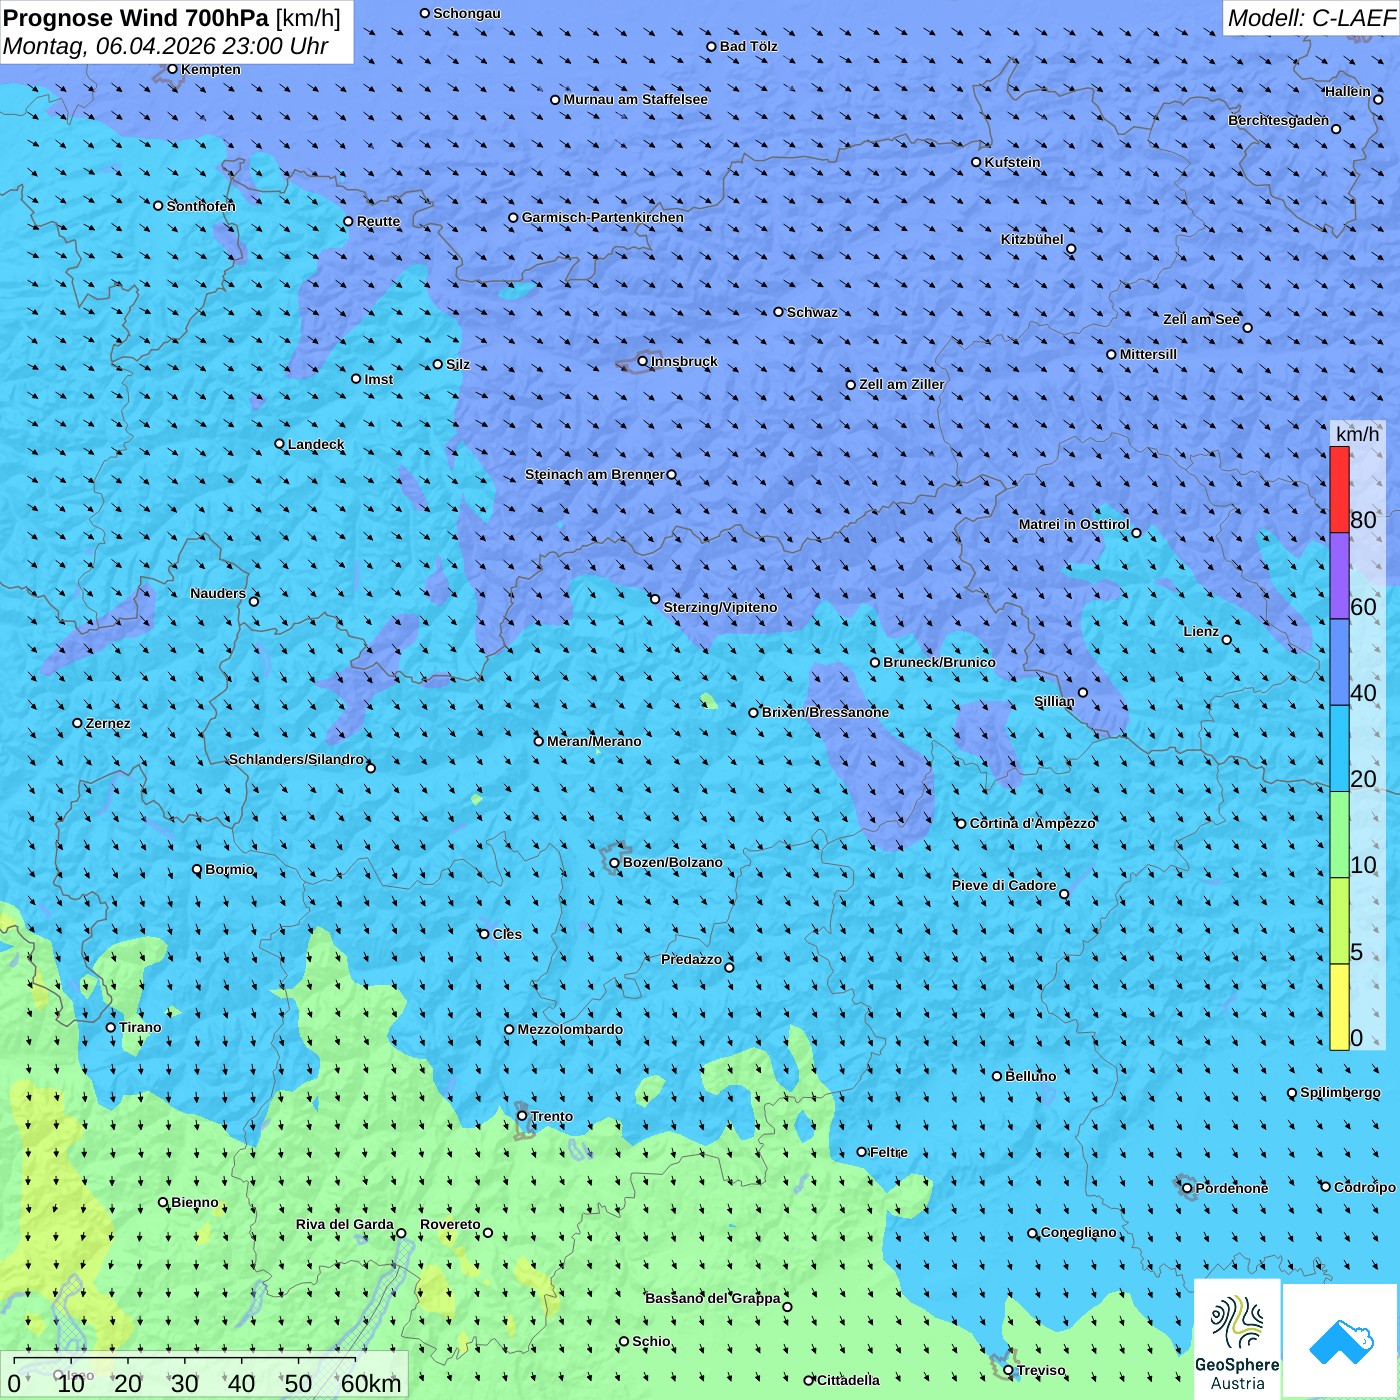Click the 'Rovereto' label
This screenshot has height=1400, width=1400.
[x=451, y=1224]
